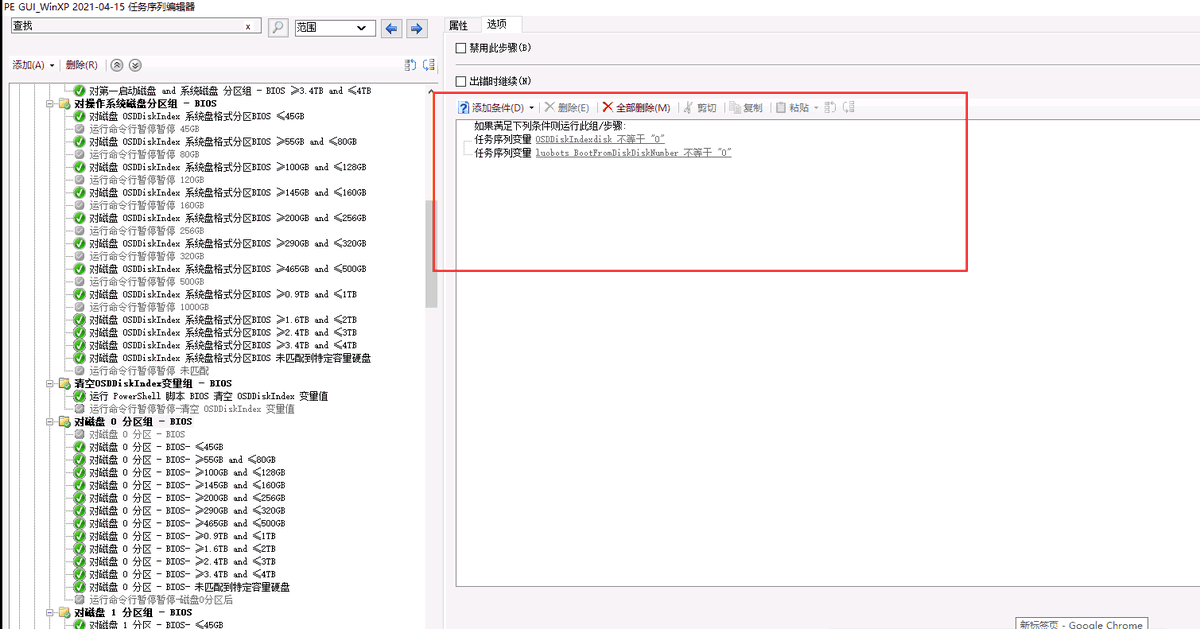Screen dimensions: 1200x629
Task: Click the question-mark icon of 添加条件(D)
Action: [464, 107]
